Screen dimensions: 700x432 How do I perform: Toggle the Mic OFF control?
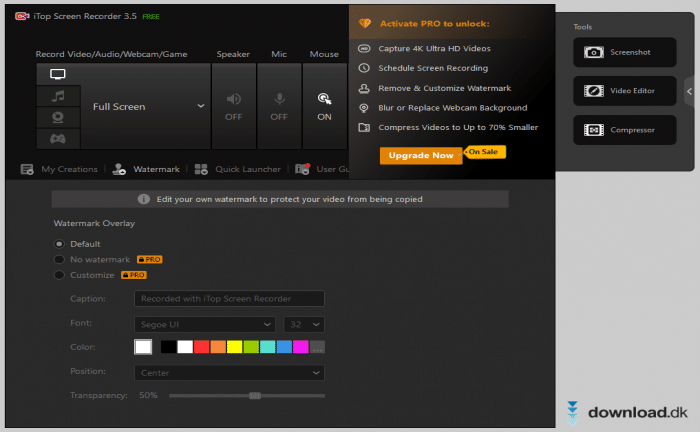pyautogui.click(x=279, y=106)
